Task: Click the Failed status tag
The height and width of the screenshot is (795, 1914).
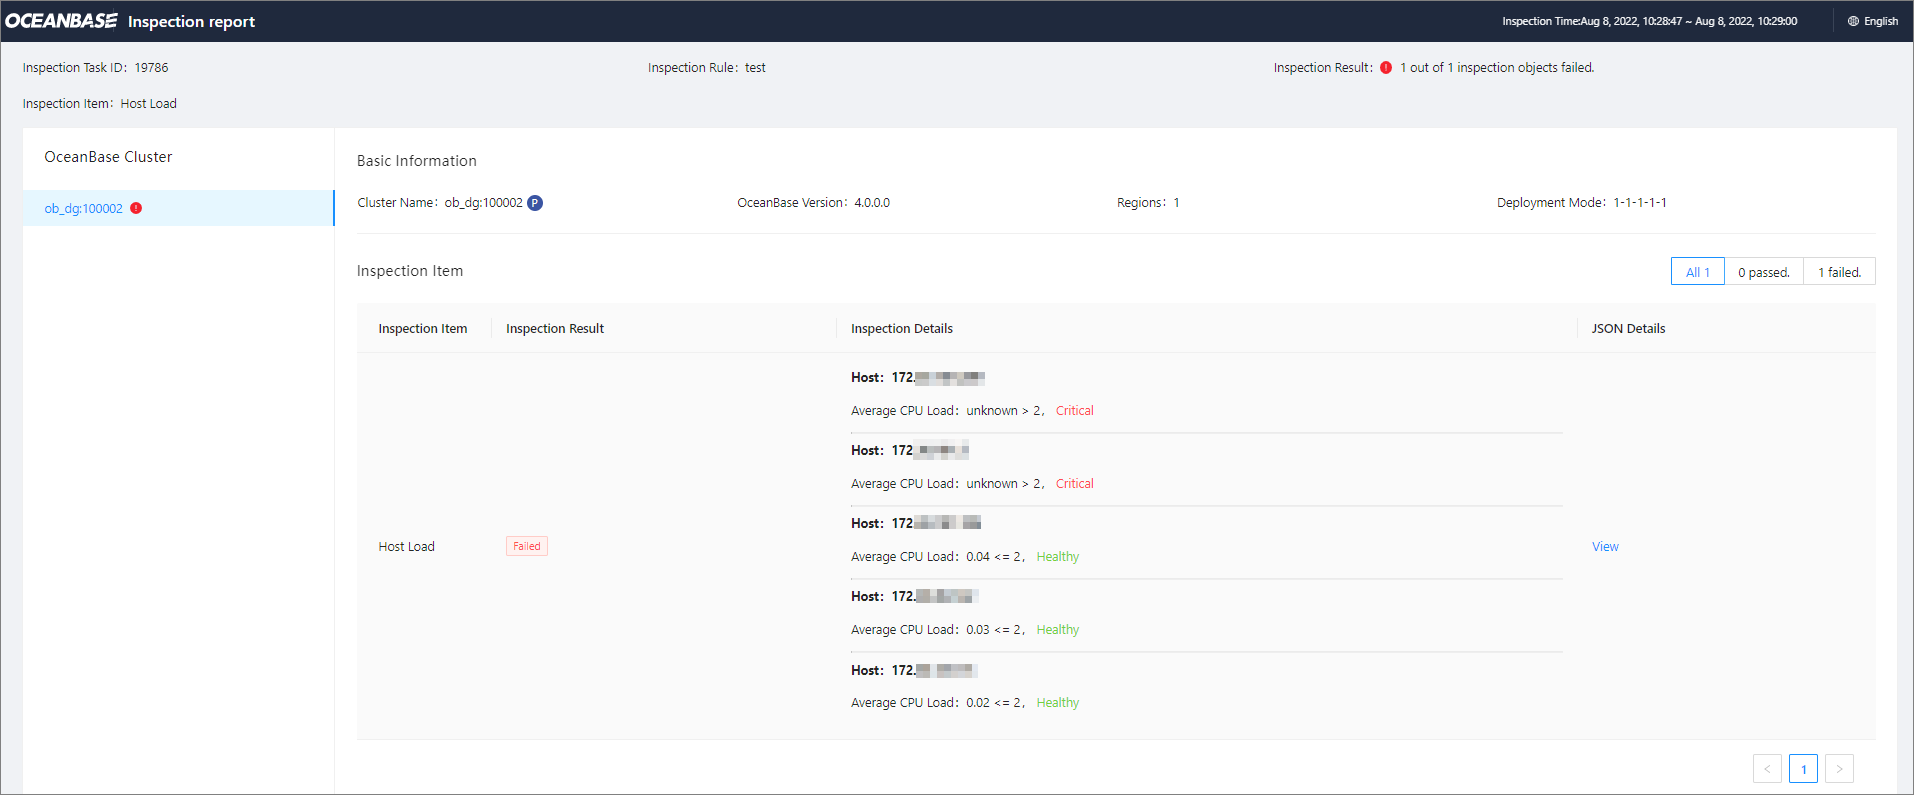Action: click(x=526, y=547)
